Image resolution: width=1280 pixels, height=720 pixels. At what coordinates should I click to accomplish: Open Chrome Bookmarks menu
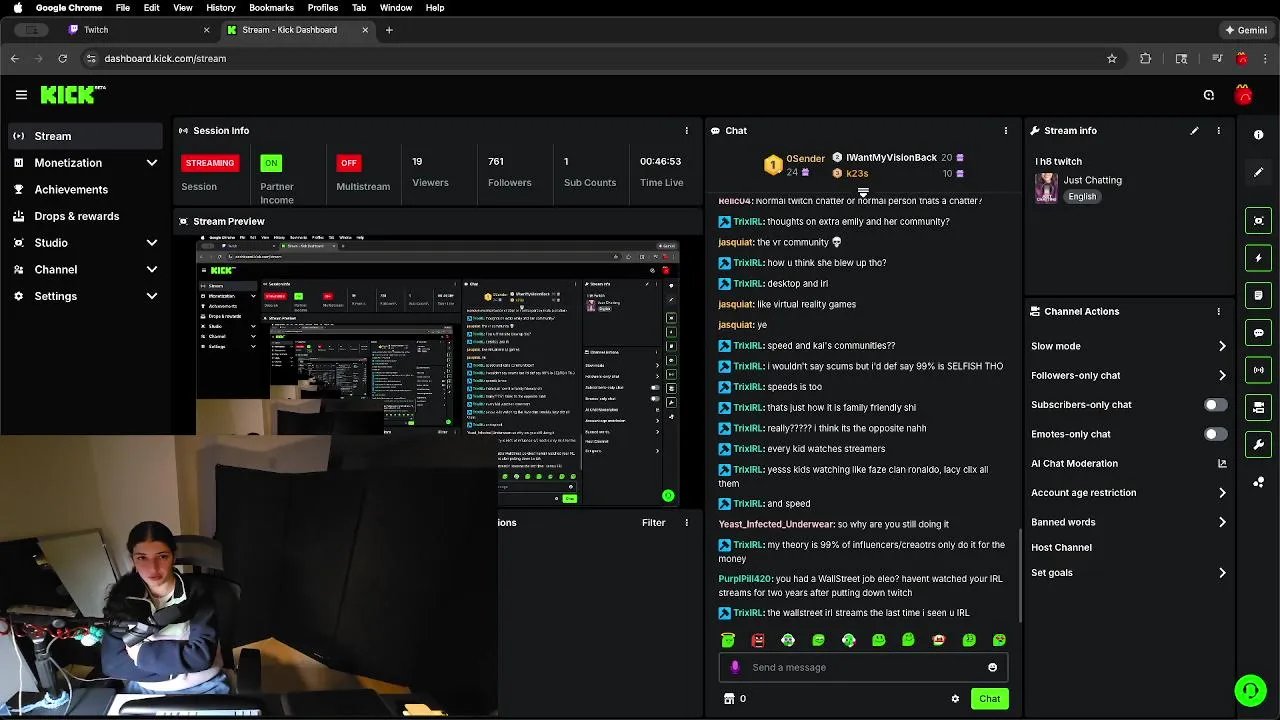coord(271,8)
